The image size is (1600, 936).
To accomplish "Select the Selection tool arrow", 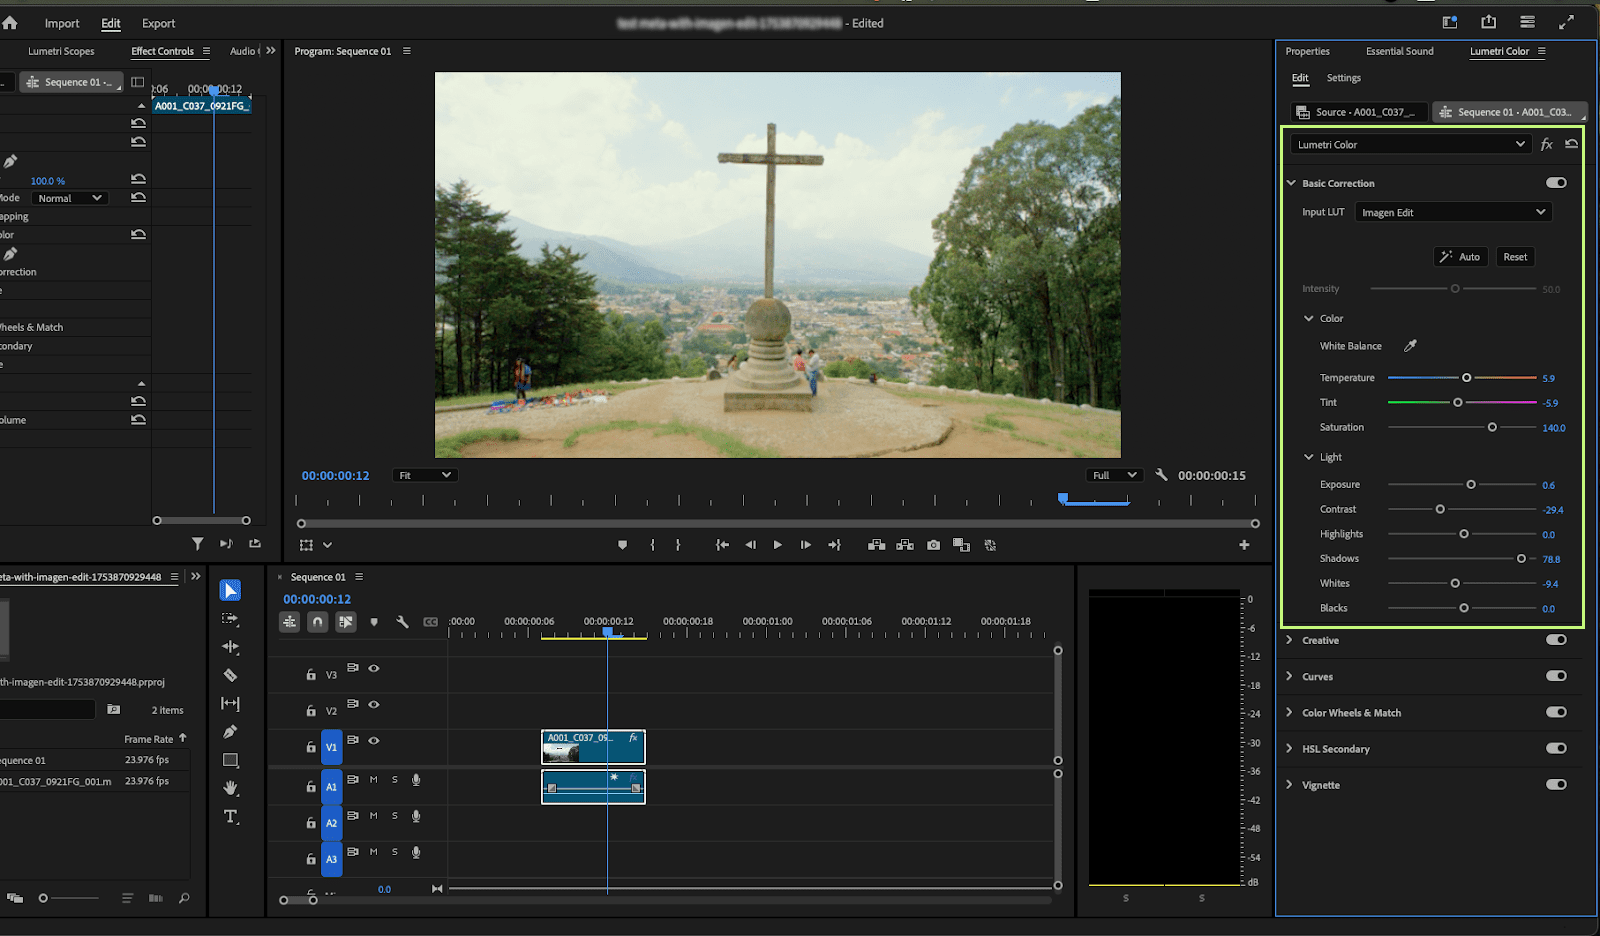I will coord(230,590).
